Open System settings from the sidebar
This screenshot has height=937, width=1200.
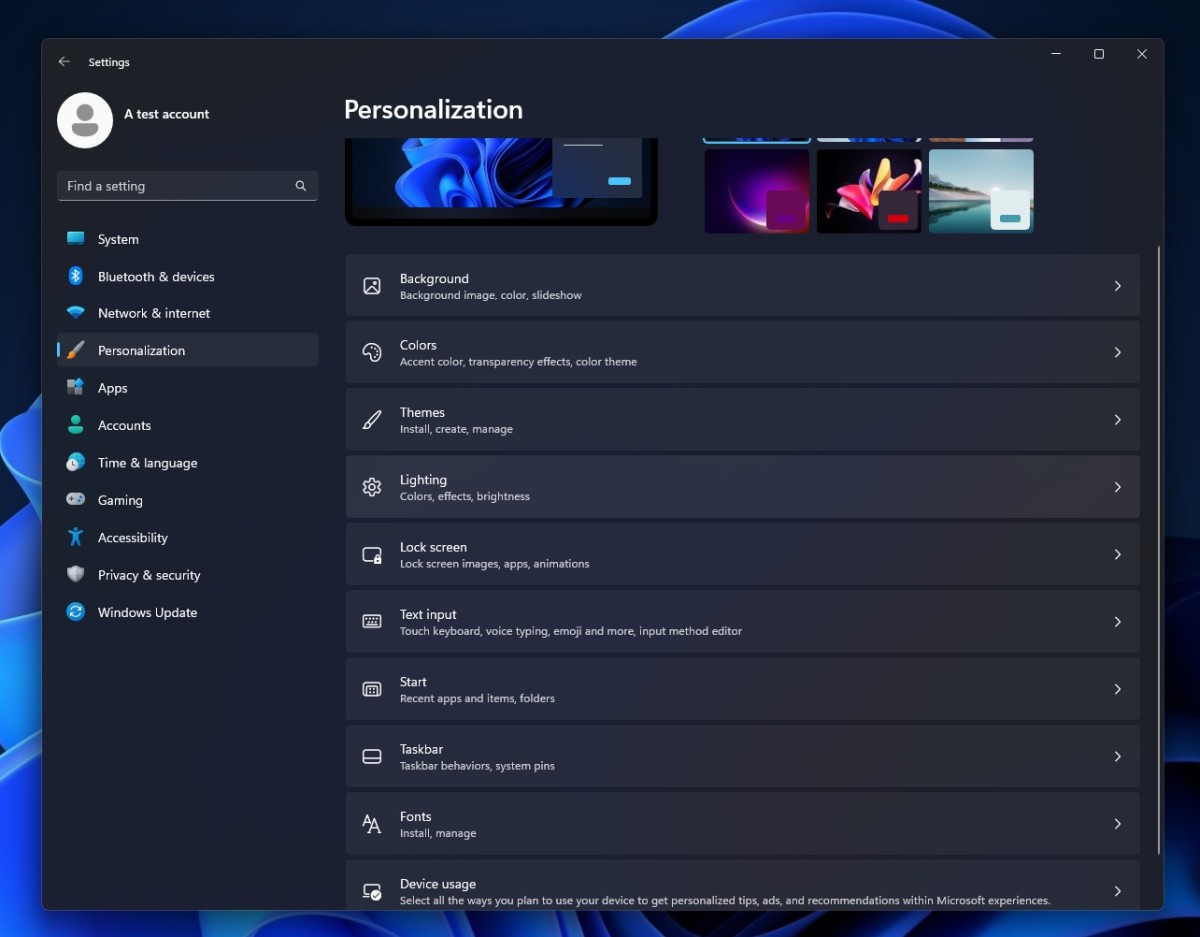[76, 239]
